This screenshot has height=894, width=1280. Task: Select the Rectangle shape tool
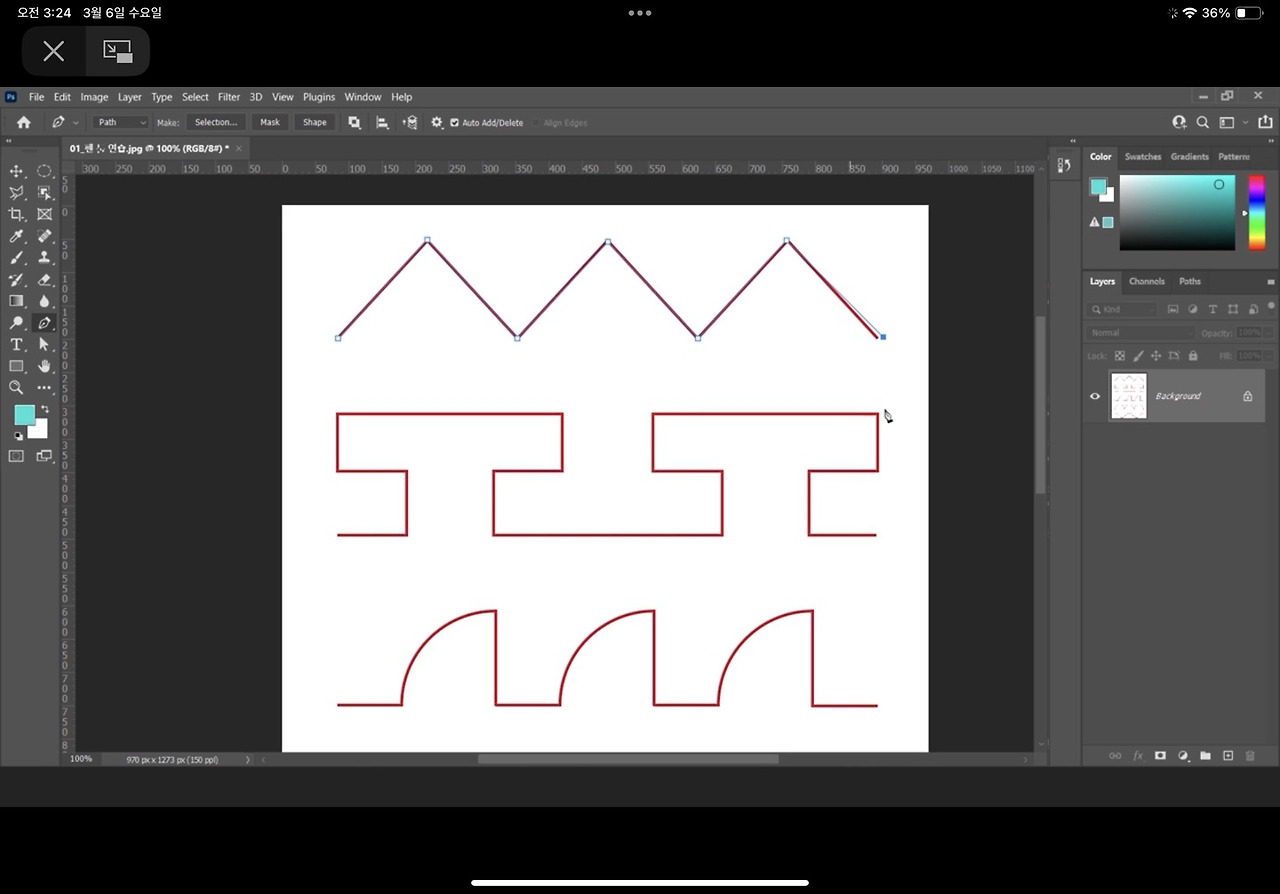[16, 366]
